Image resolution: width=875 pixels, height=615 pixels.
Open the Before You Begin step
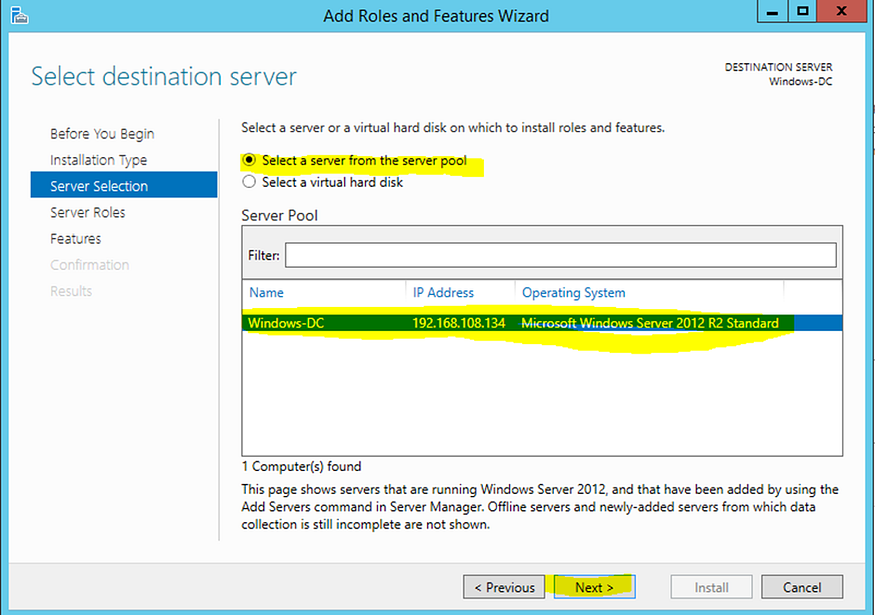coord(102,134)
